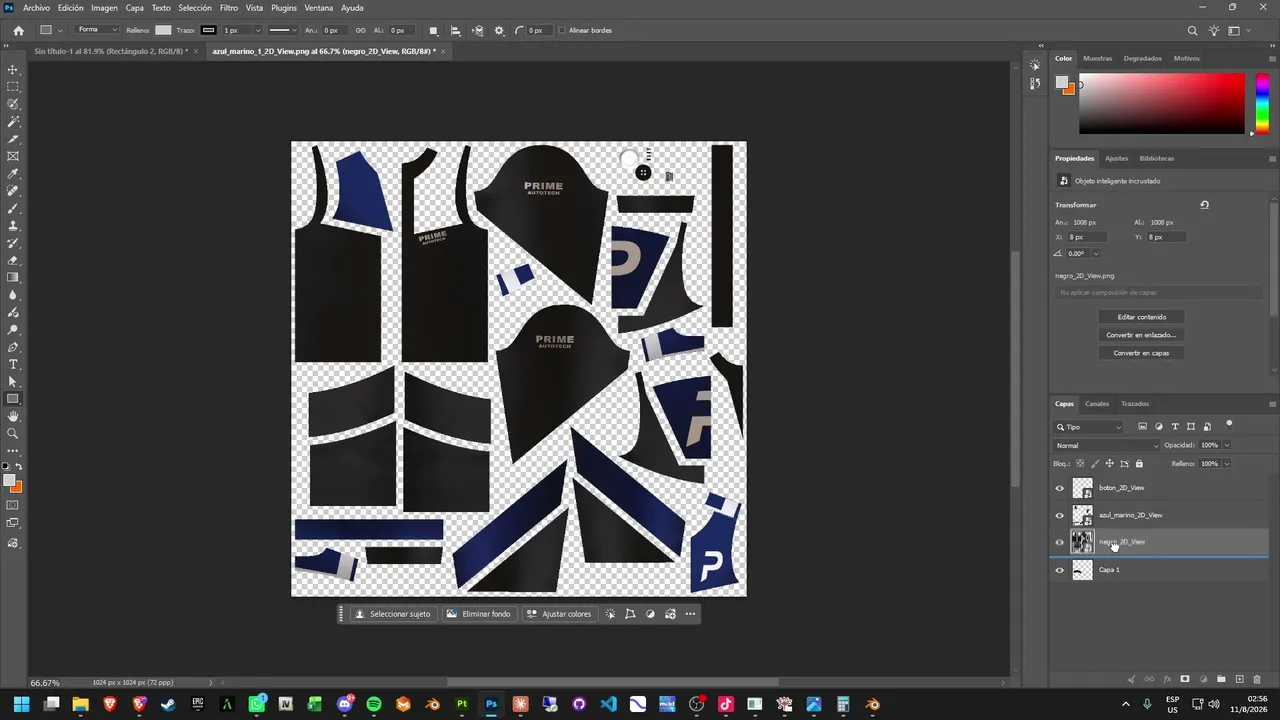The width and height of the screenshot is (1280, 720).
Task: Create a new layer group folder
Action: click(1221, 680)
